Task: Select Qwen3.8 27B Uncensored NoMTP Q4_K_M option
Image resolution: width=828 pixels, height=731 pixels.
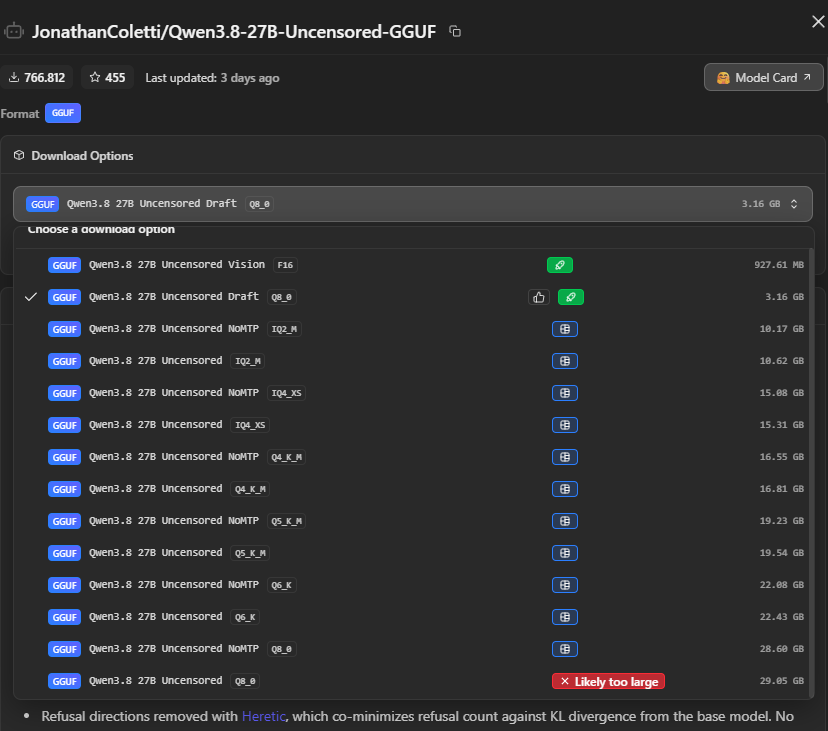Action: point(415,457)
